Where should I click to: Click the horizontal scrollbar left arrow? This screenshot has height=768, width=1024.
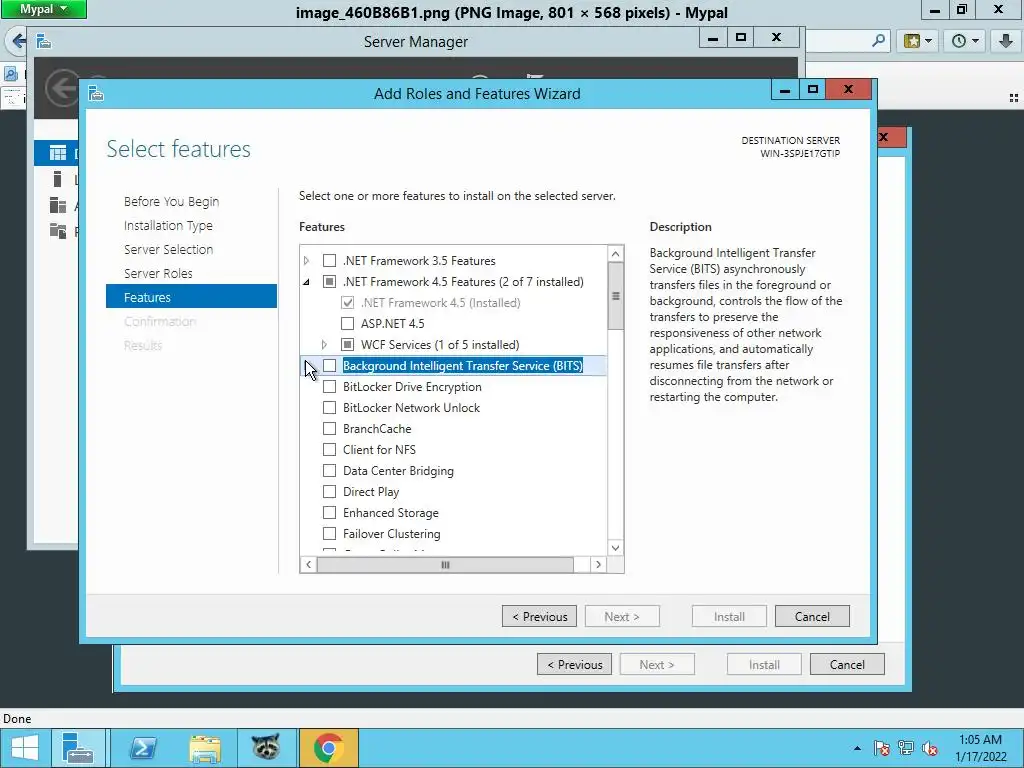308,564
